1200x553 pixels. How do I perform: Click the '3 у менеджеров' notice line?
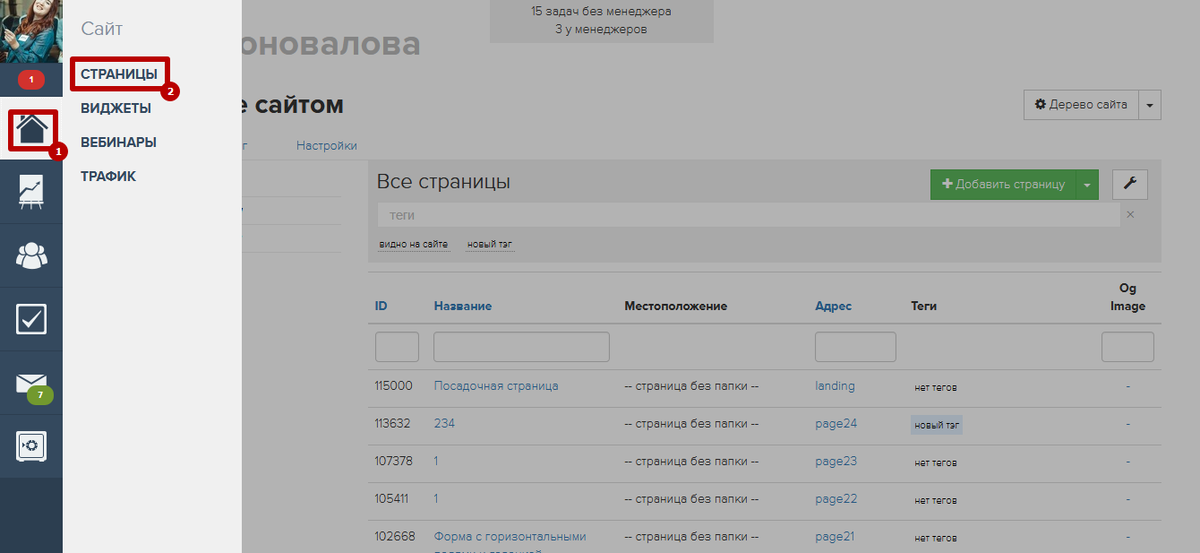click(x=601, y=30)
